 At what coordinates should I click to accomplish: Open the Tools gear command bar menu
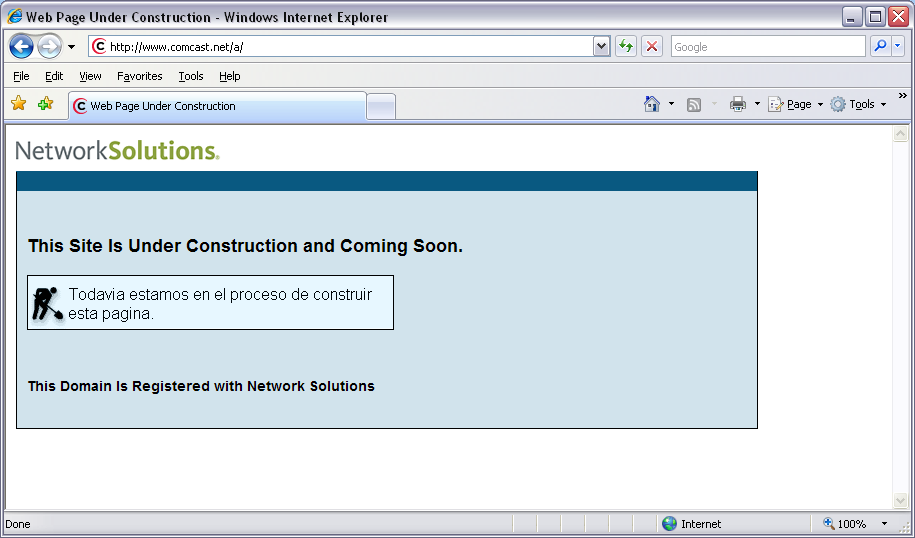coord(858,104)
